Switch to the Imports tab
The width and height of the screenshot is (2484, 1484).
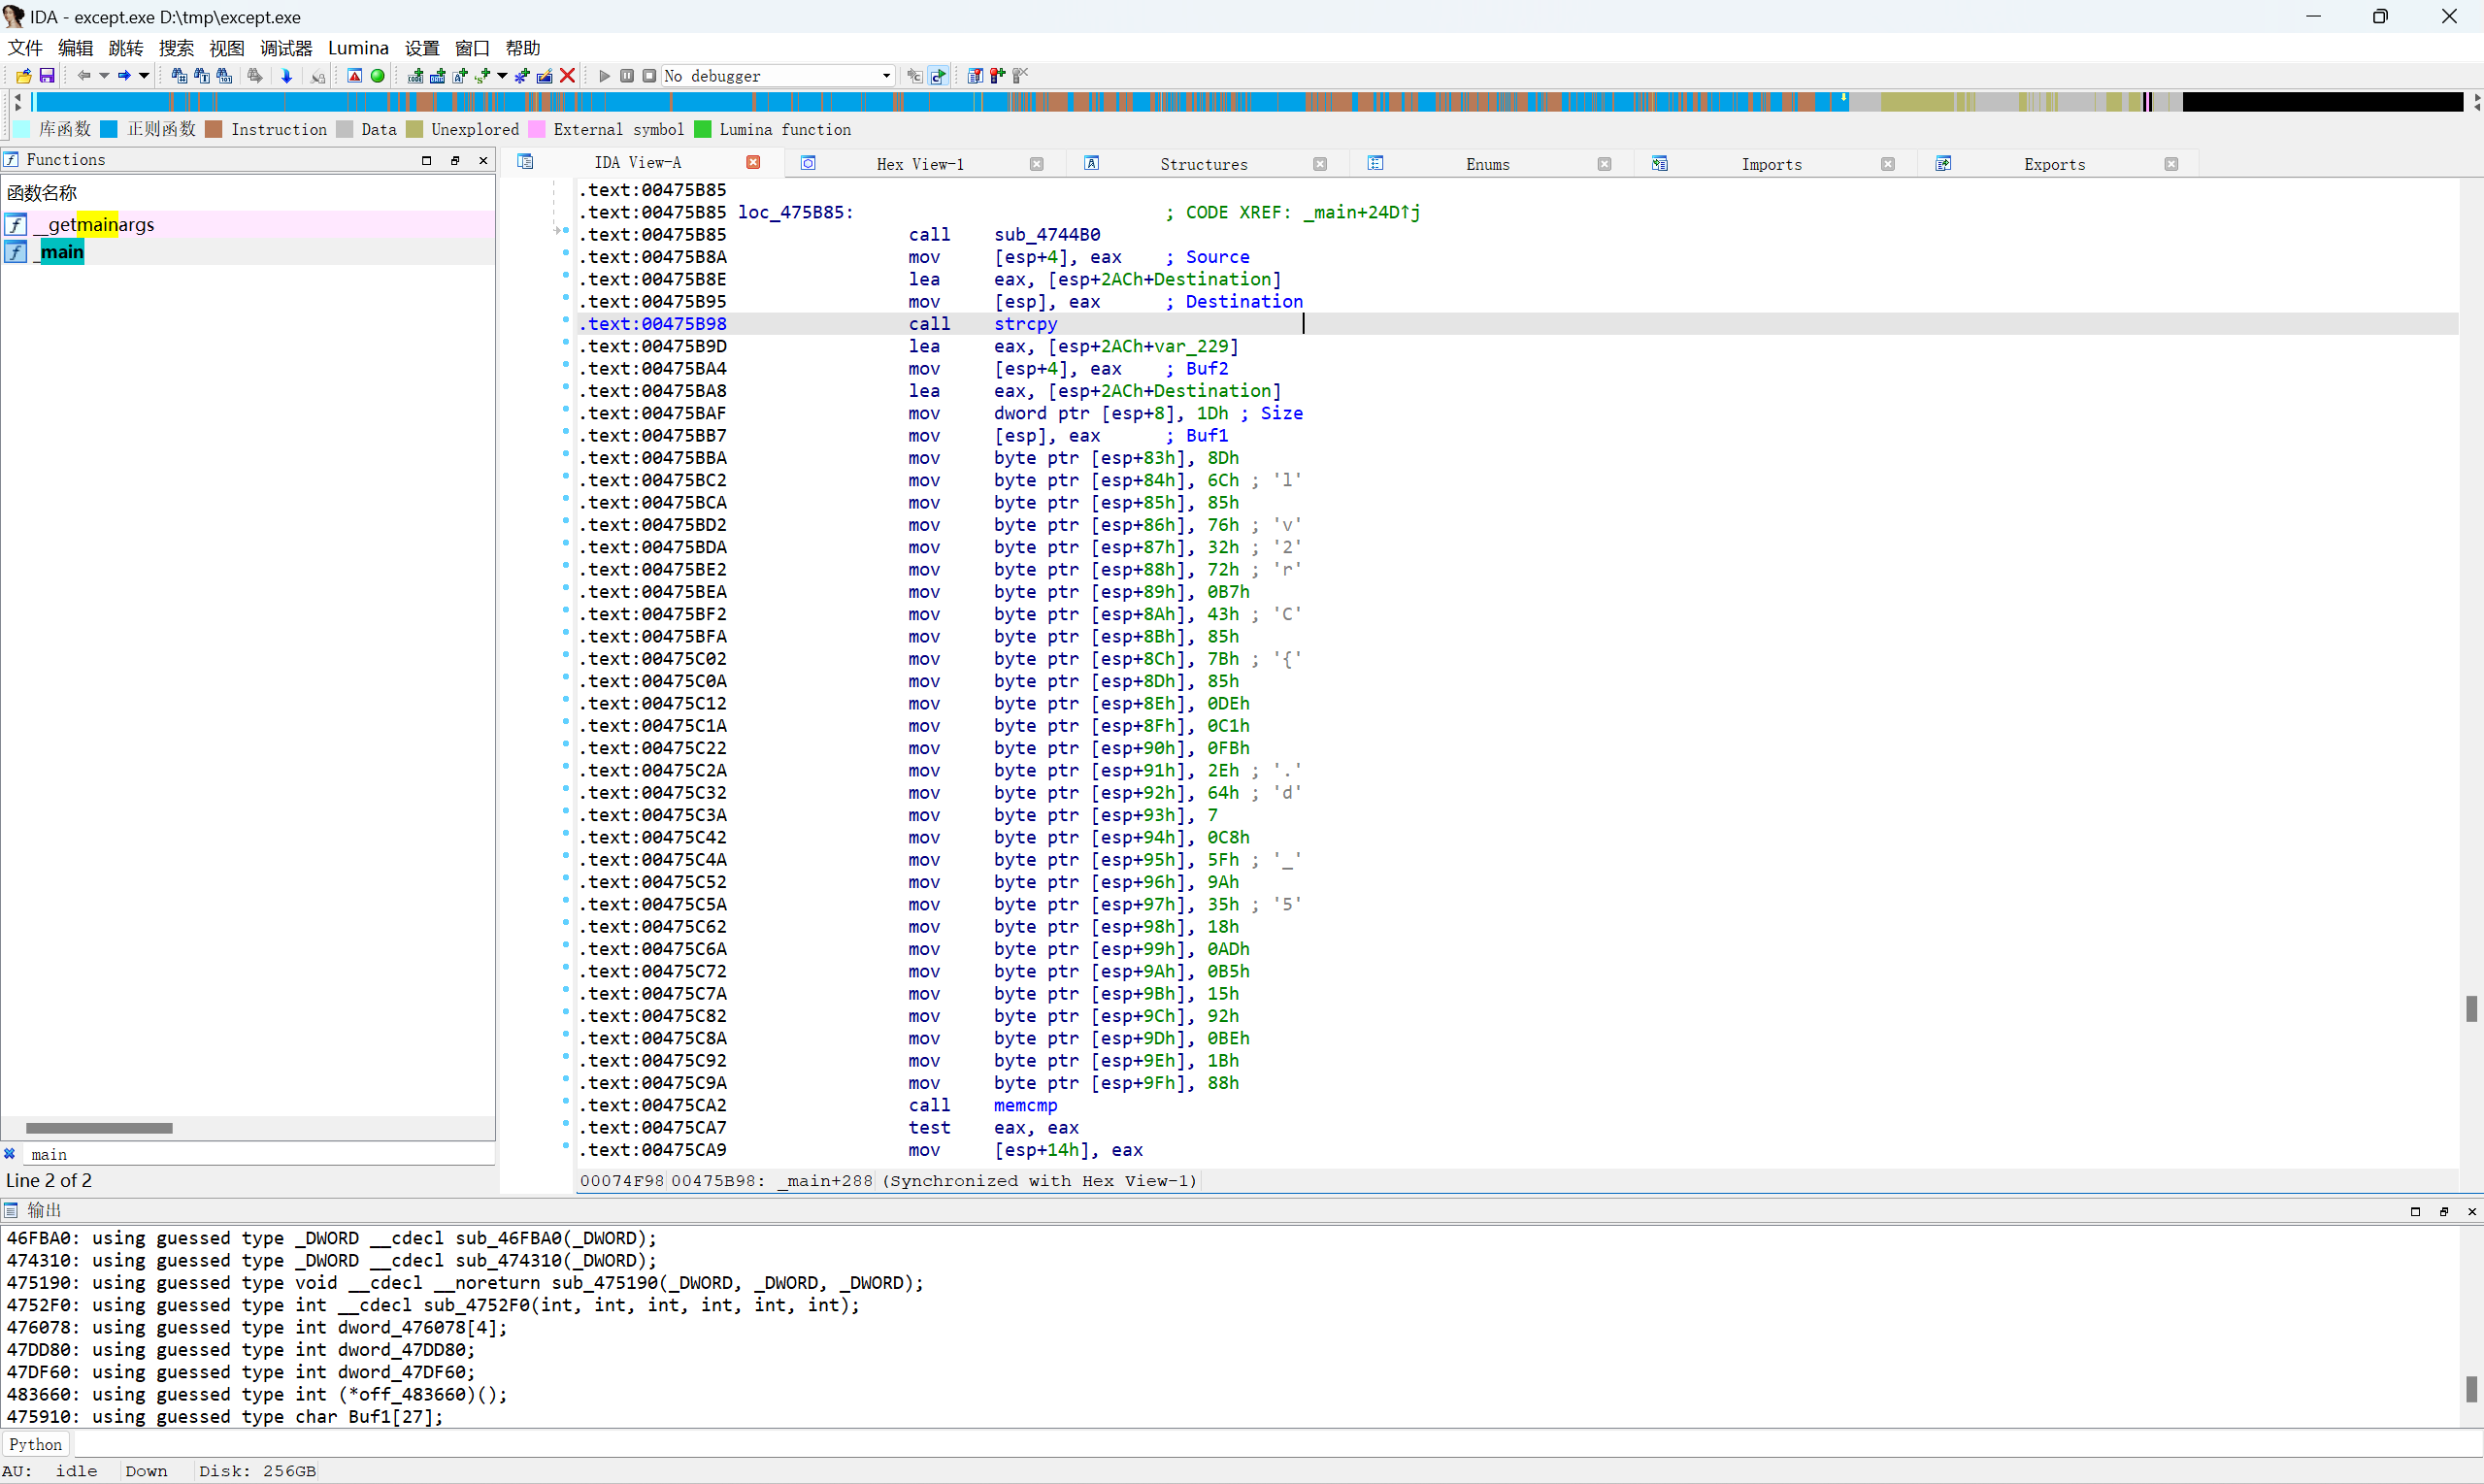point(1772,164)
